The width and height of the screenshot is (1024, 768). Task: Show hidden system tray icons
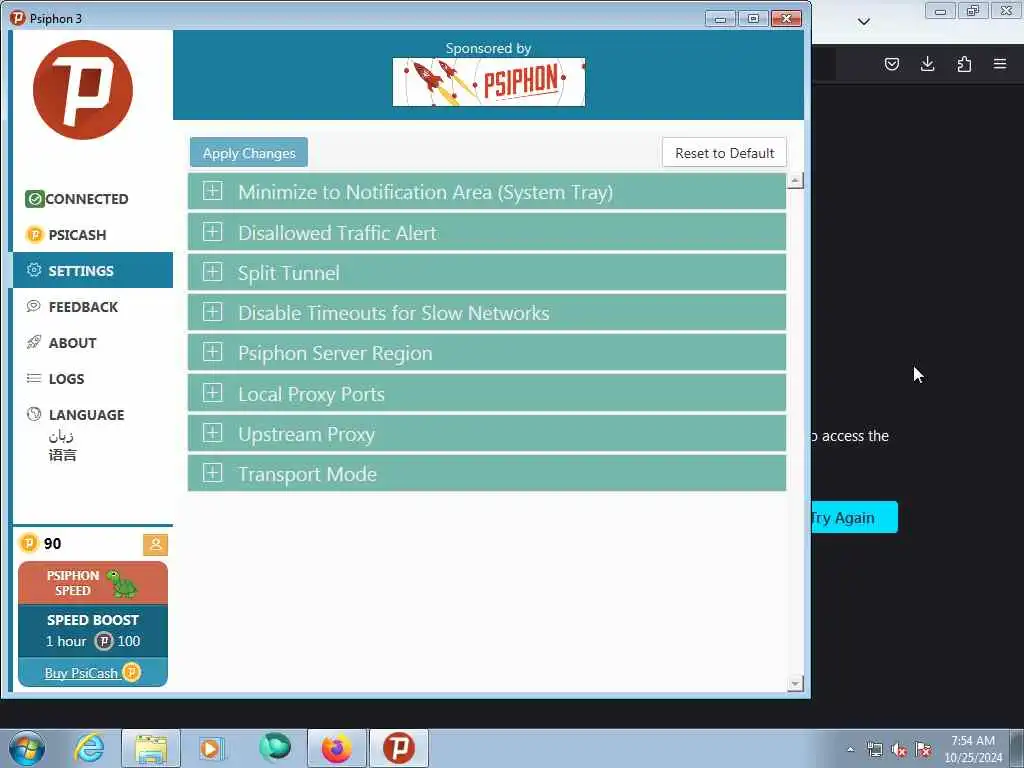click(x=850, y=749)
